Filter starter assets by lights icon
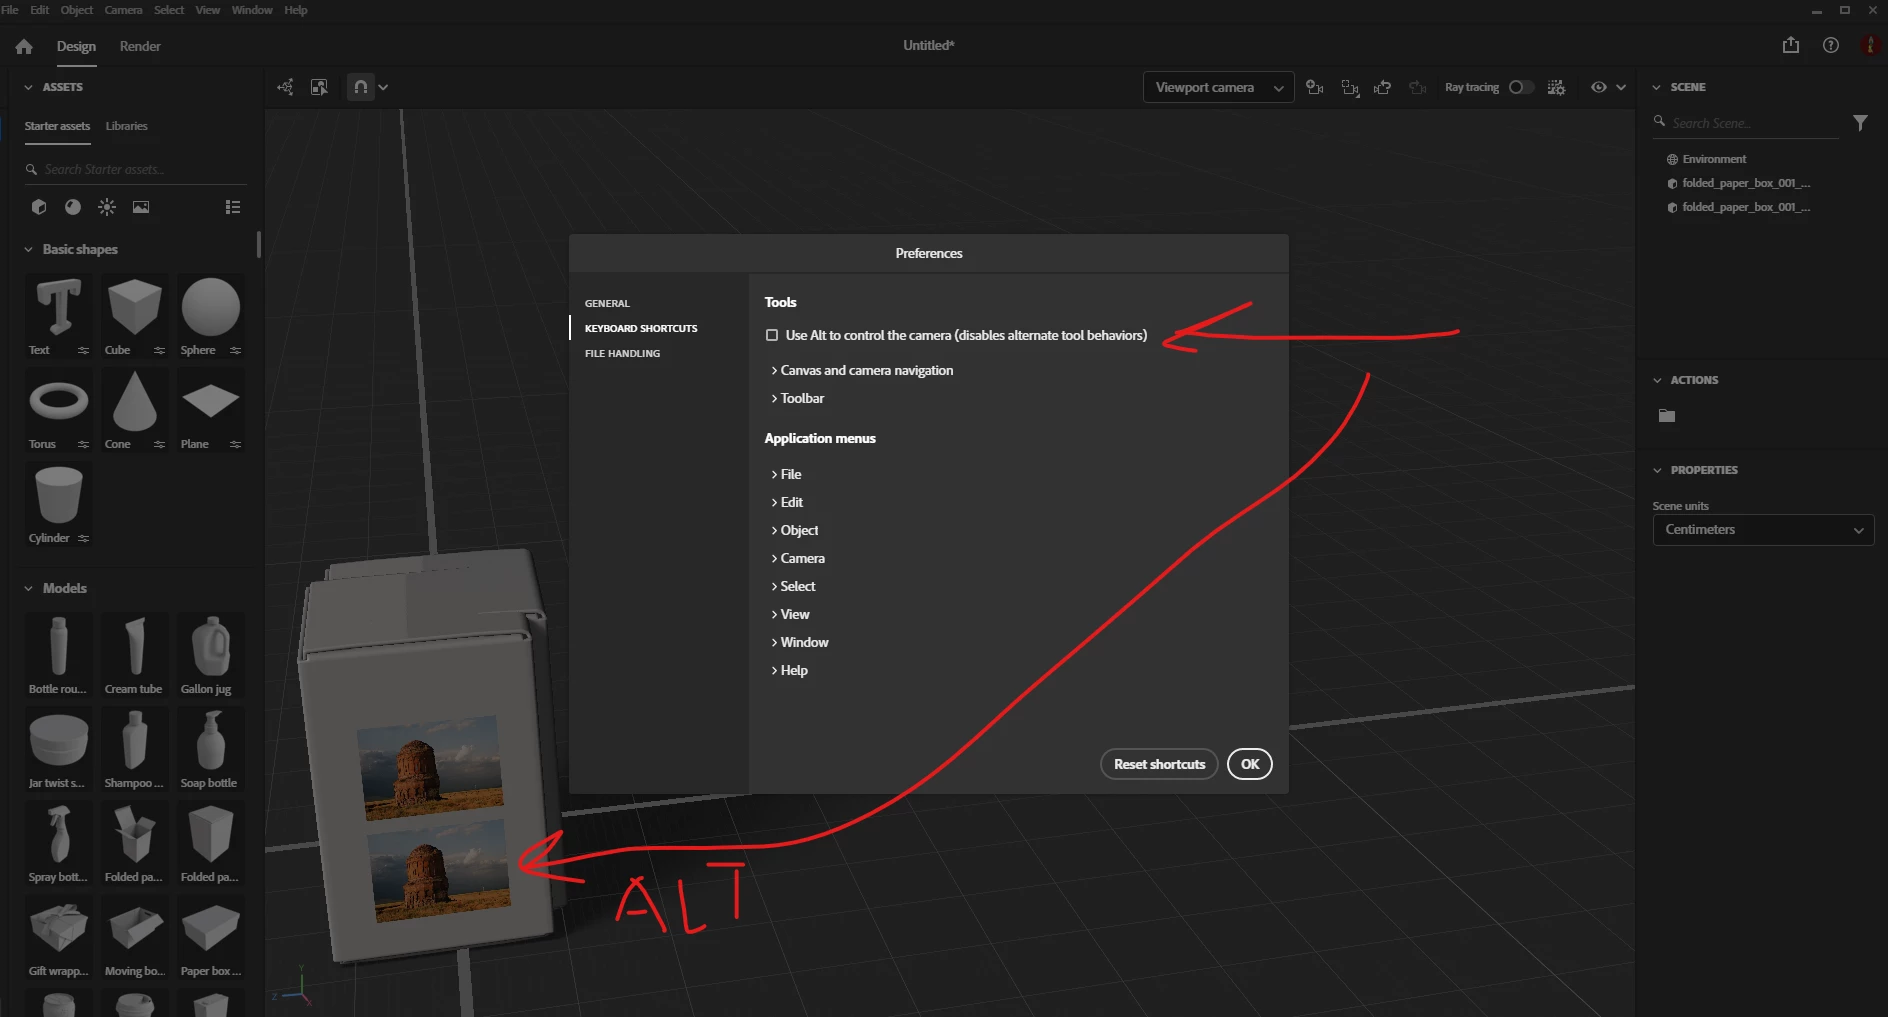The height and width of the screenshot is (1017, 1888). [107, 207]
